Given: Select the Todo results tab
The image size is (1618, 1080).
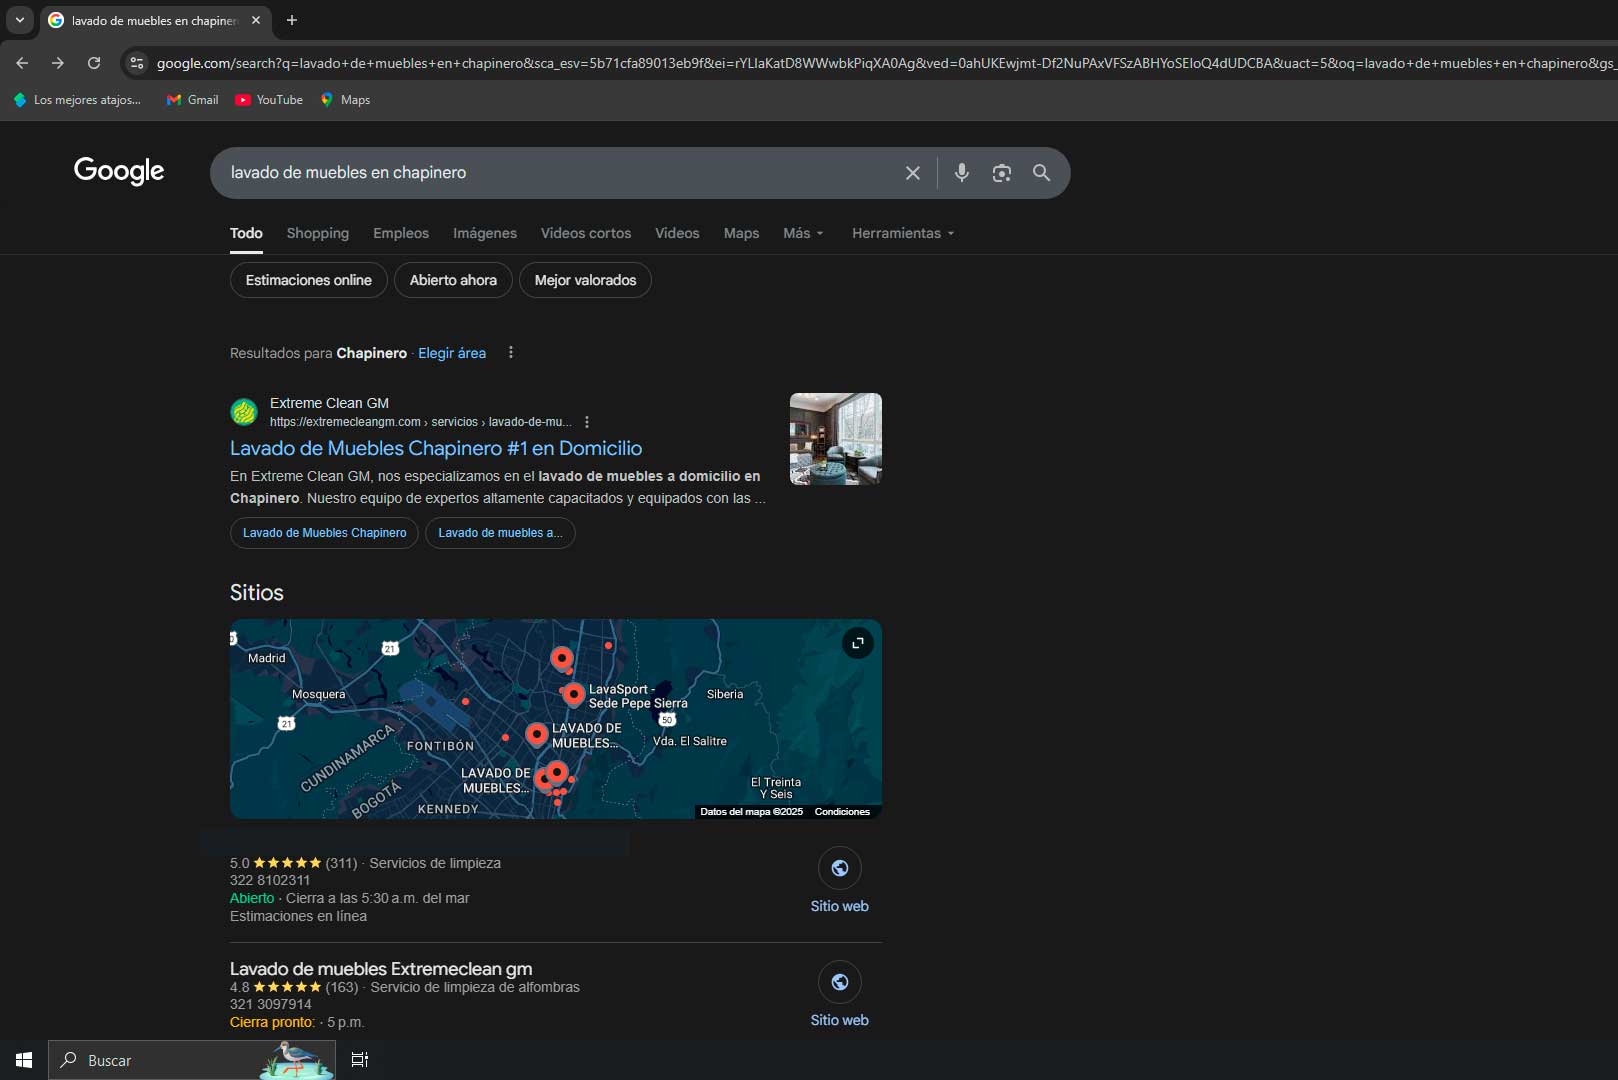Looking at the screenshot, I should [246, 233].
